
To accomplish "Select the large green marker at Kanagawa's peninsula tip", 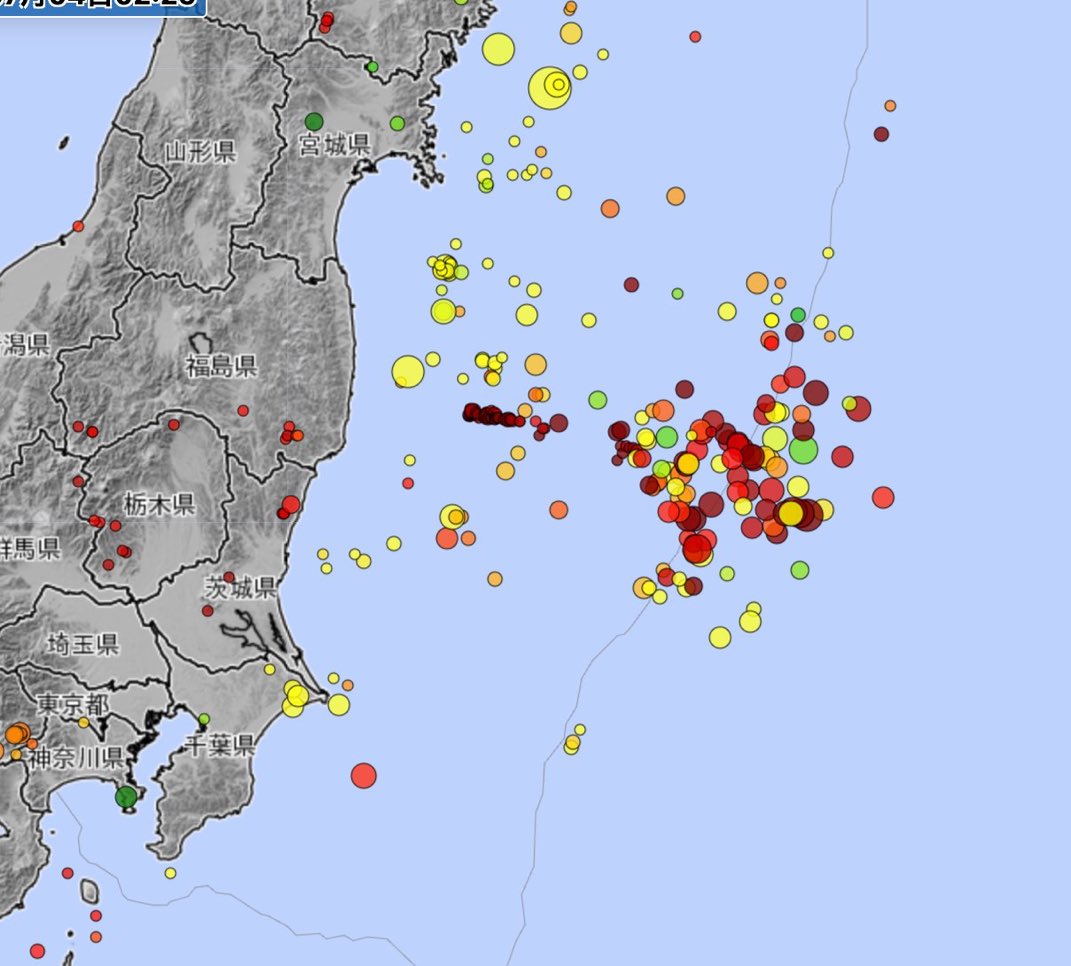I will 126,797.
